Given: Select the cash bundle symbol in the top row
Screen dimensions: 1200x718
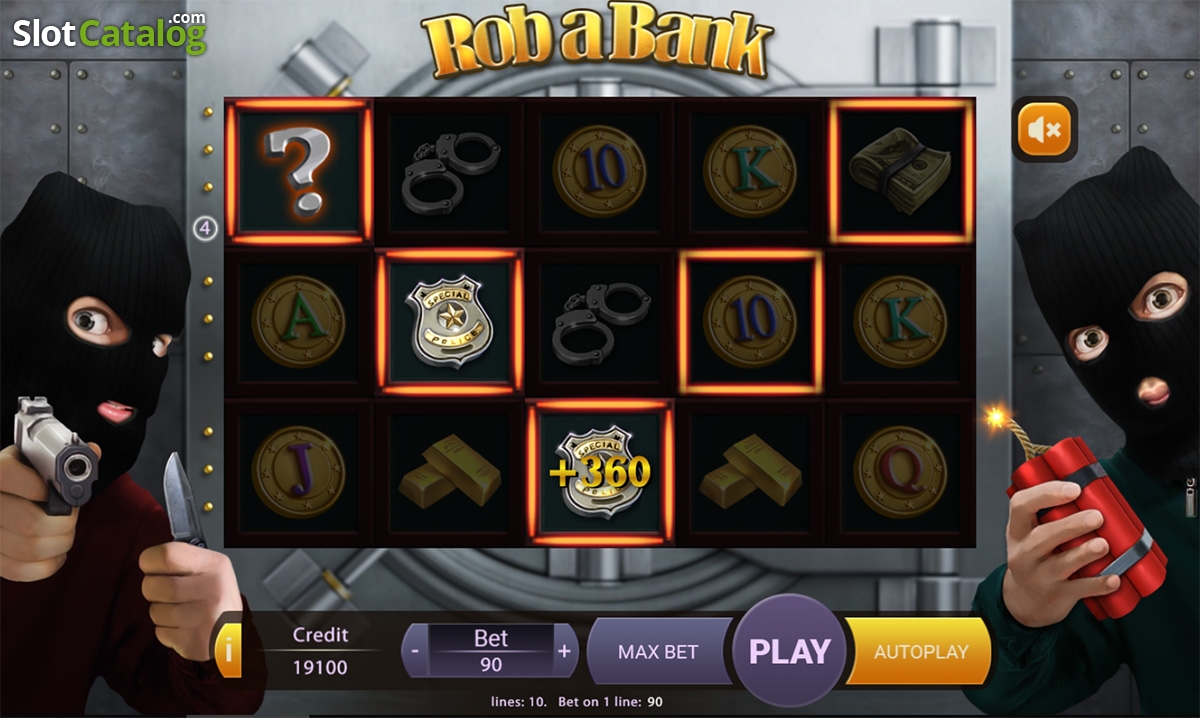Looking at the screenshot, I should tap(901, 172).
